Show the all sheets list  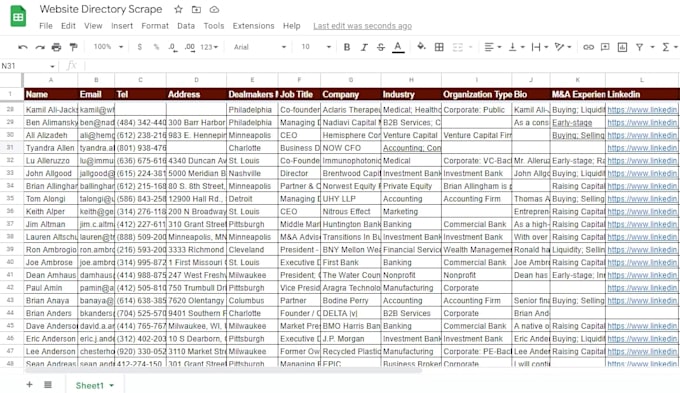[48, 384]
